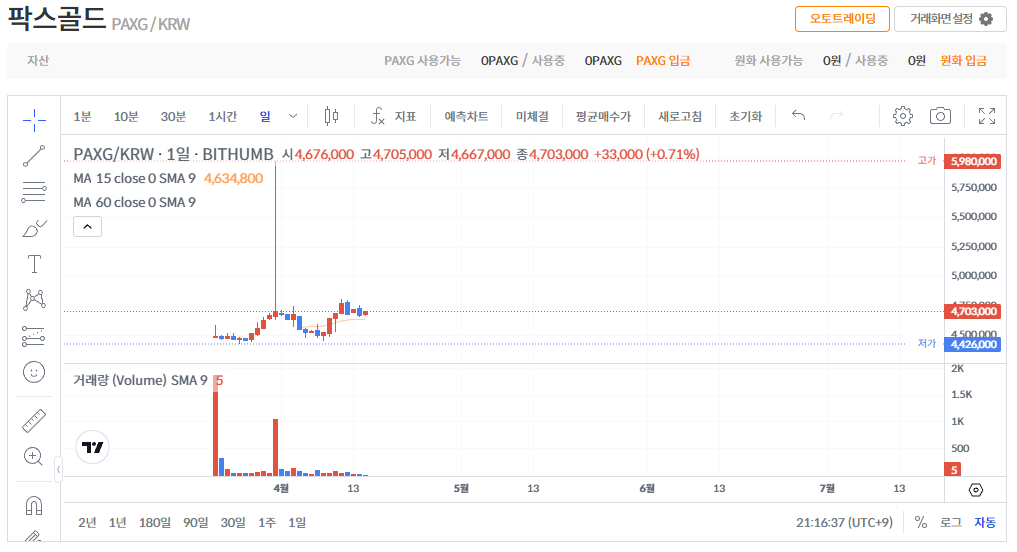Click the 5,980,000 high price label
Viewport: 1017px width, 552px height.
pyautogui.click(x=973, y=162)
